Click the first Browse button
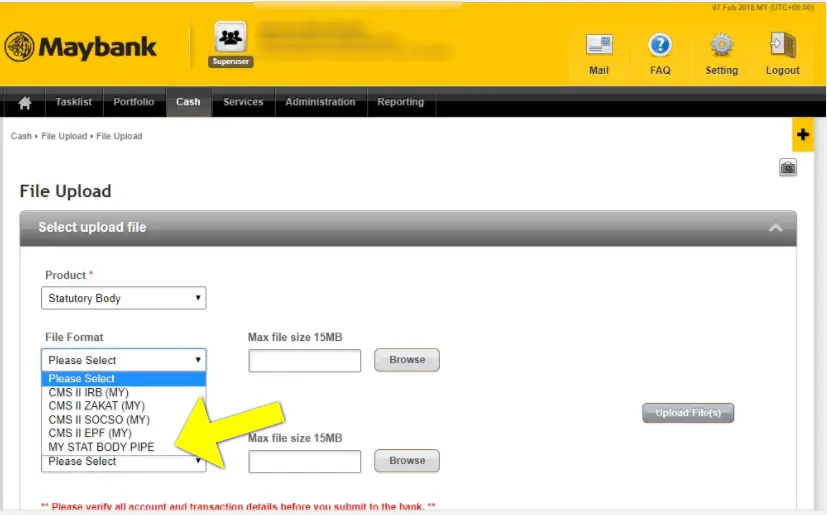 point(407,360)
